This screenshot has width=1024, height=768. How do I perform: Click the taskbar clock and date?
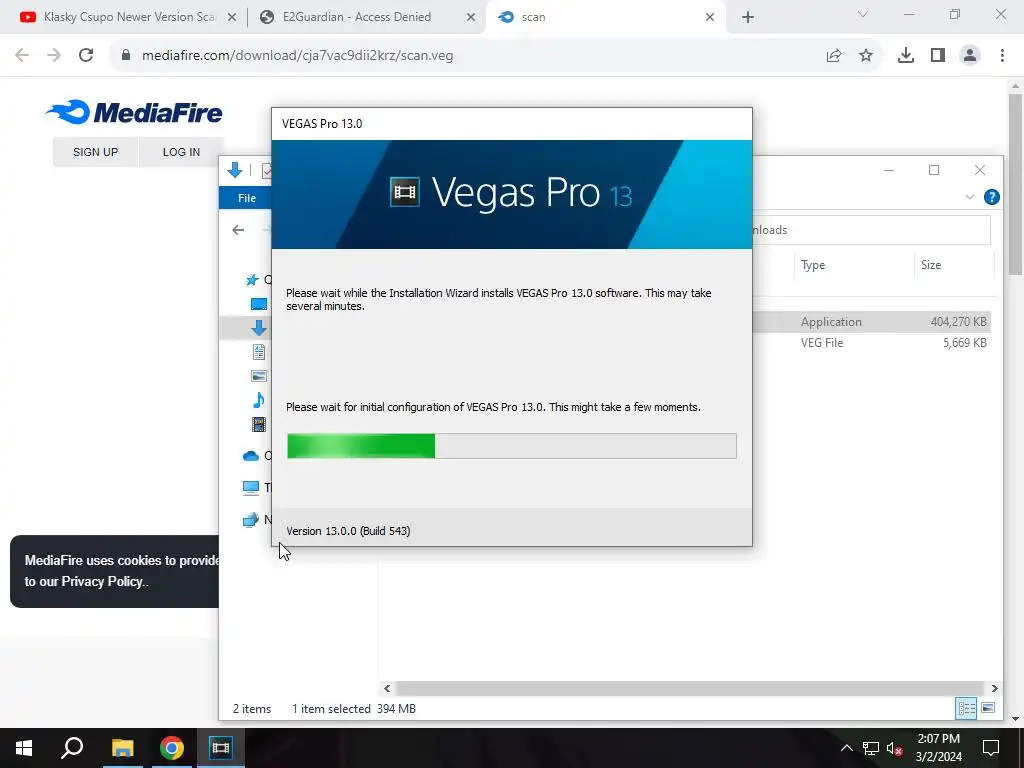pyautogui.click(x=939, y=748)
